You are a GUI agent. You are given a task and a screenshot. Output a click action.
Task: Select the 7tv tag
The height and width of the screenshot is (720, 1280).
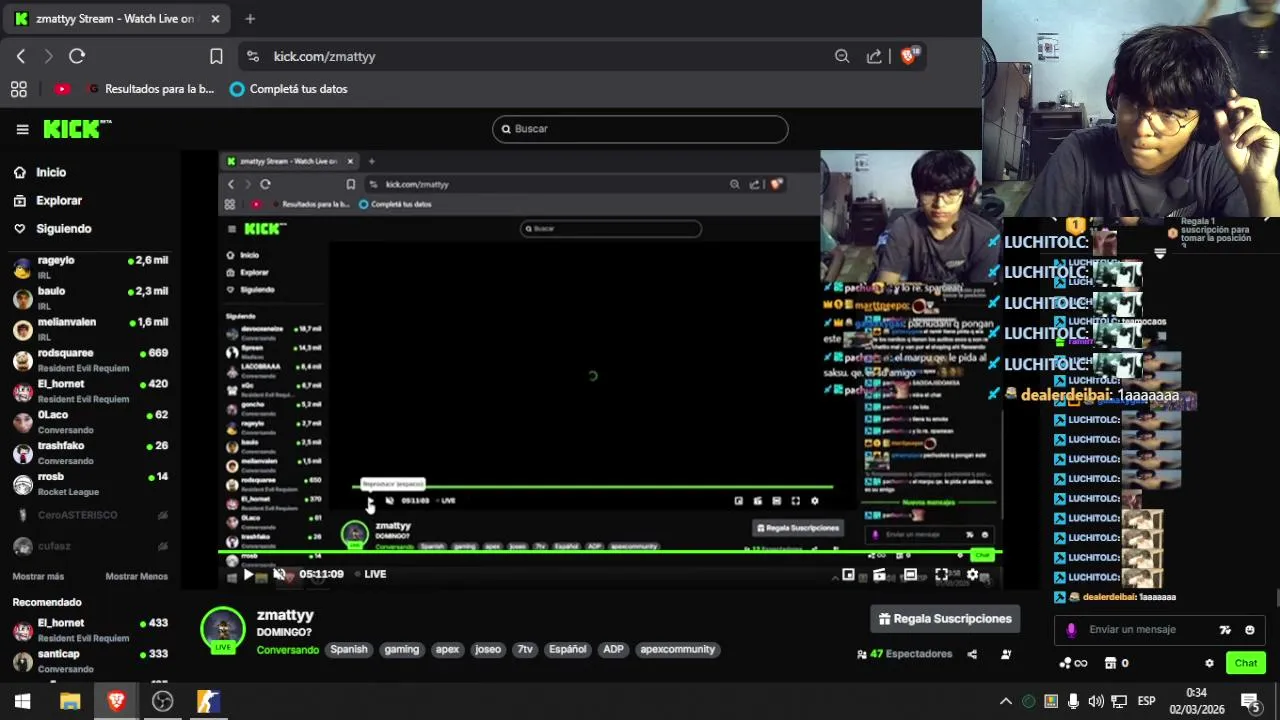(525, 650)
